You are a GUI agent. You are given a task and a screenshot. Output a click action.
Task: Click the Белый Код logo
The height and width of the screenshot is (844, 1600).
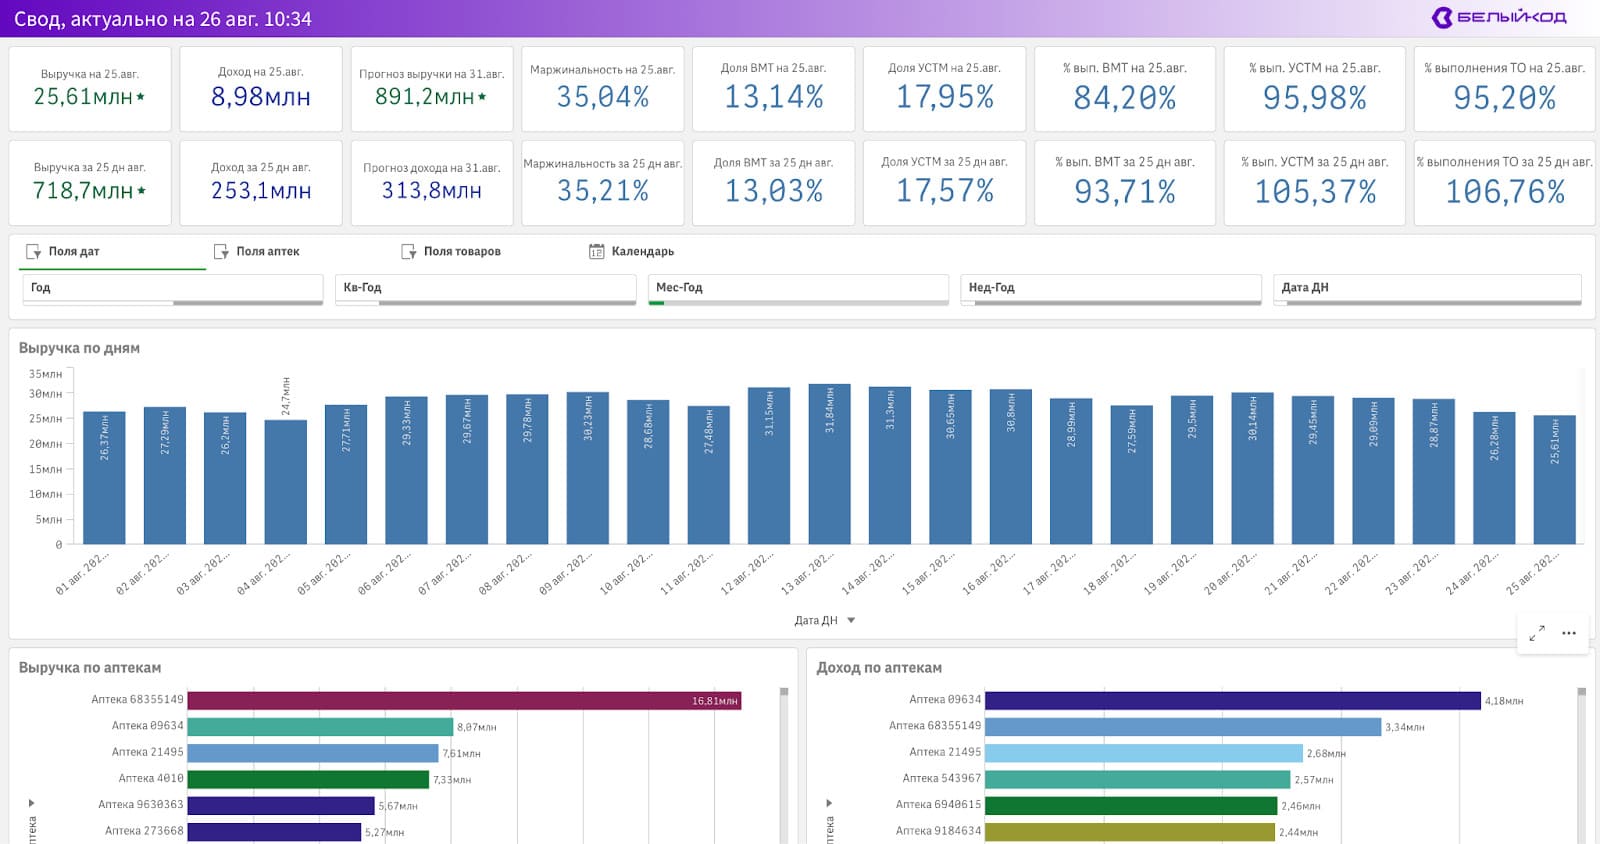pos(1499,17)
